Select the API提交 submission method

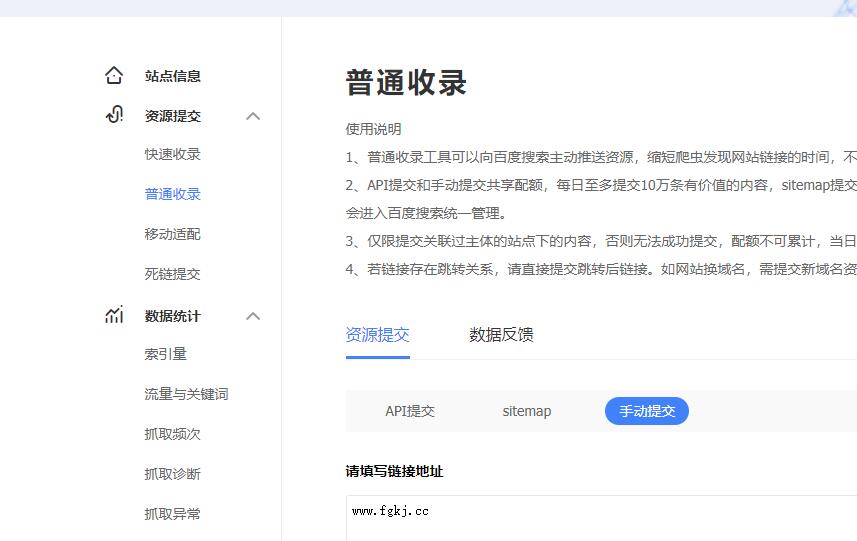pos(410,411)
